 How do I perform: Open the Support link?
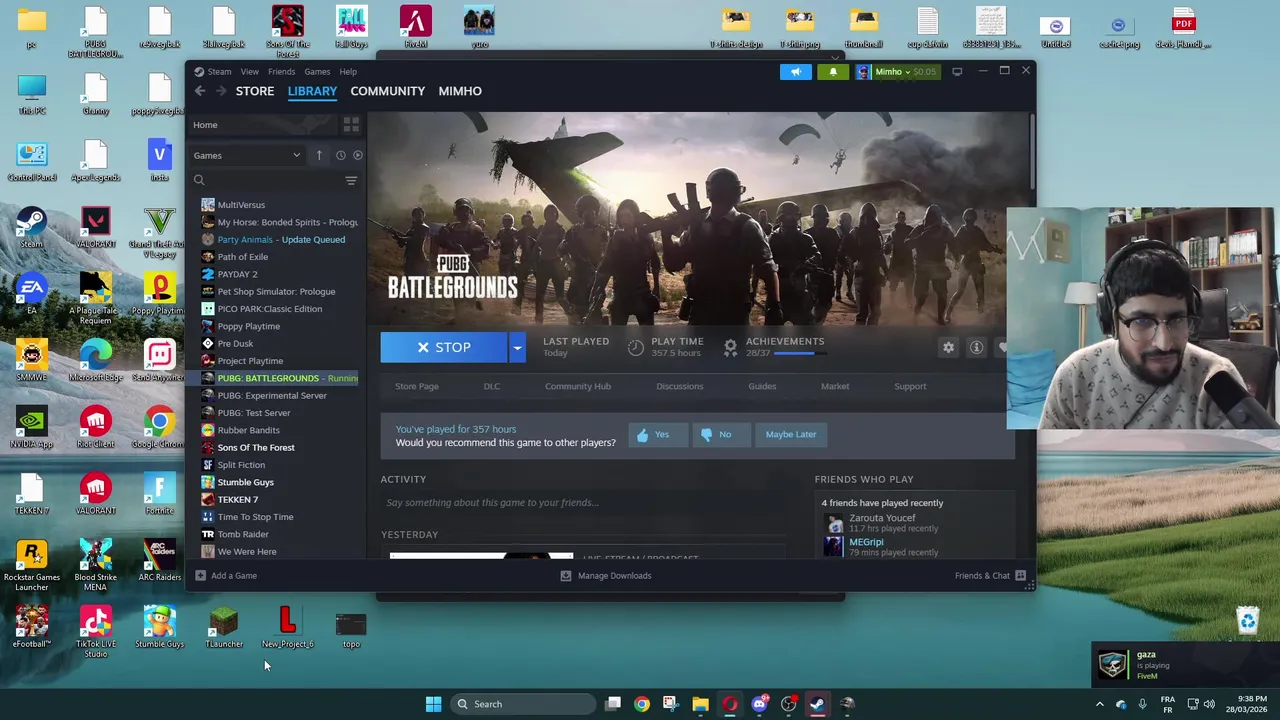(910, 386)
